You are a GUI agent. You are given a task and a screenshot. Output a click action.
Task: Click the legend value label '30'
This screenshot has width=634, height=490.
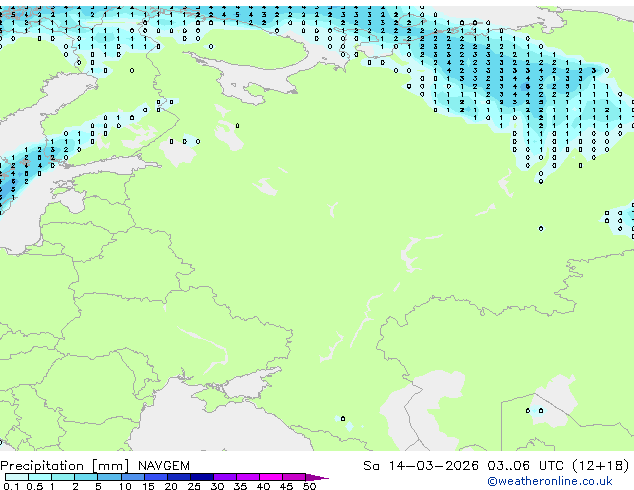click(x=217, y=486)
